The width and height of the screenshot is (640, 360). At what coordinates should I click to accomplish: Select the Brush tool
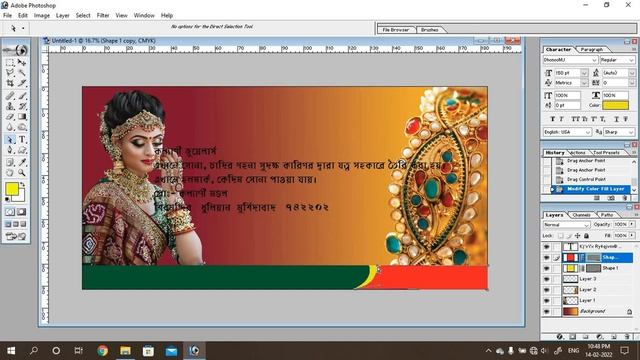tap(22, 96)
